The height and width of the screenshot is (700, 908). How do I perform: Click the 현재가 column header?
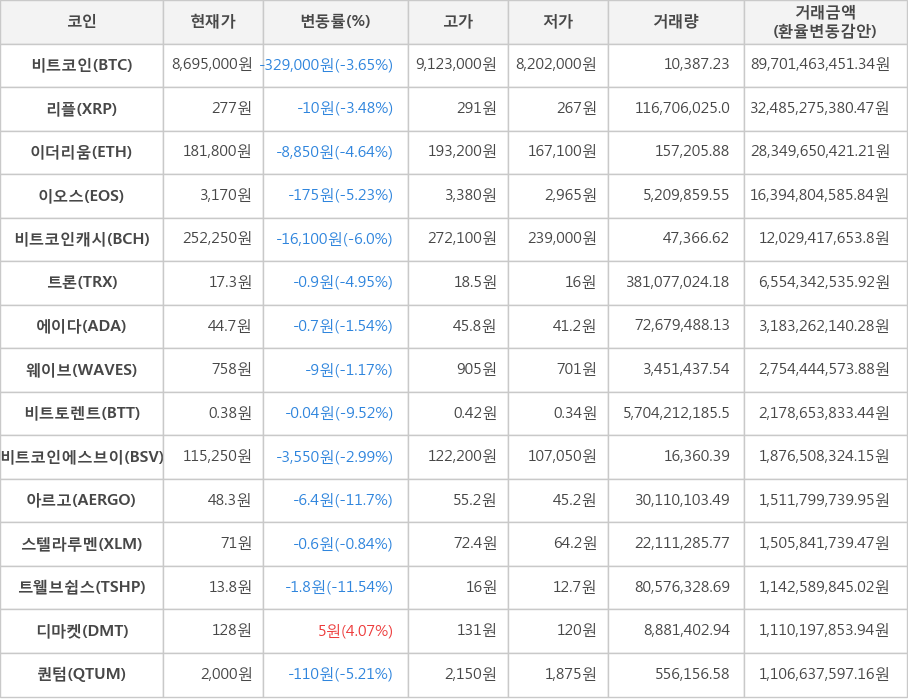click(213, 22)
